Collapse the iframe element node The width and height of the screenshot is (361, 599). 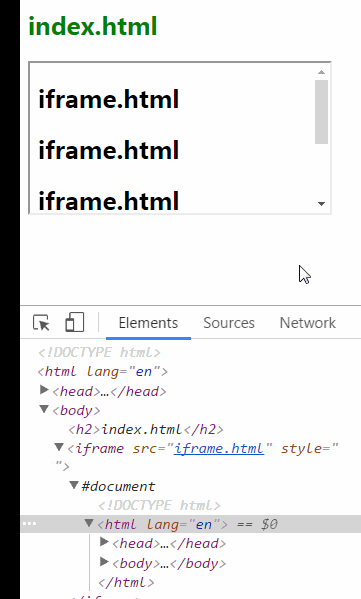click(x=59, y=447)
